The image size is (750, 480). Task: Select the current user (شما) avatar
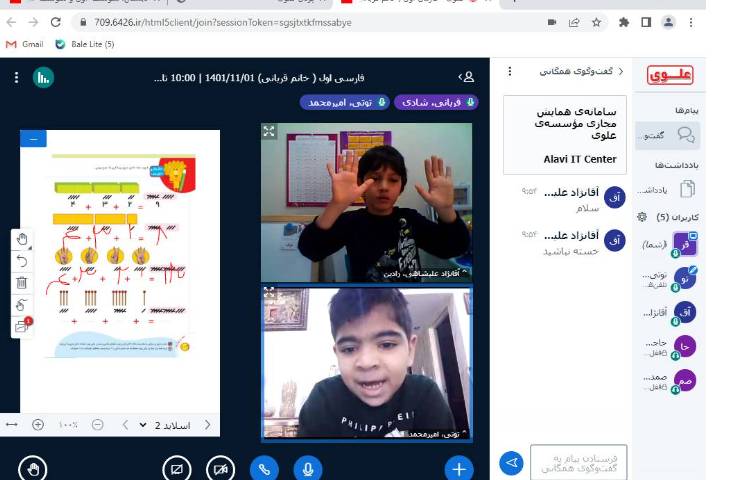[x=685, y=244]
